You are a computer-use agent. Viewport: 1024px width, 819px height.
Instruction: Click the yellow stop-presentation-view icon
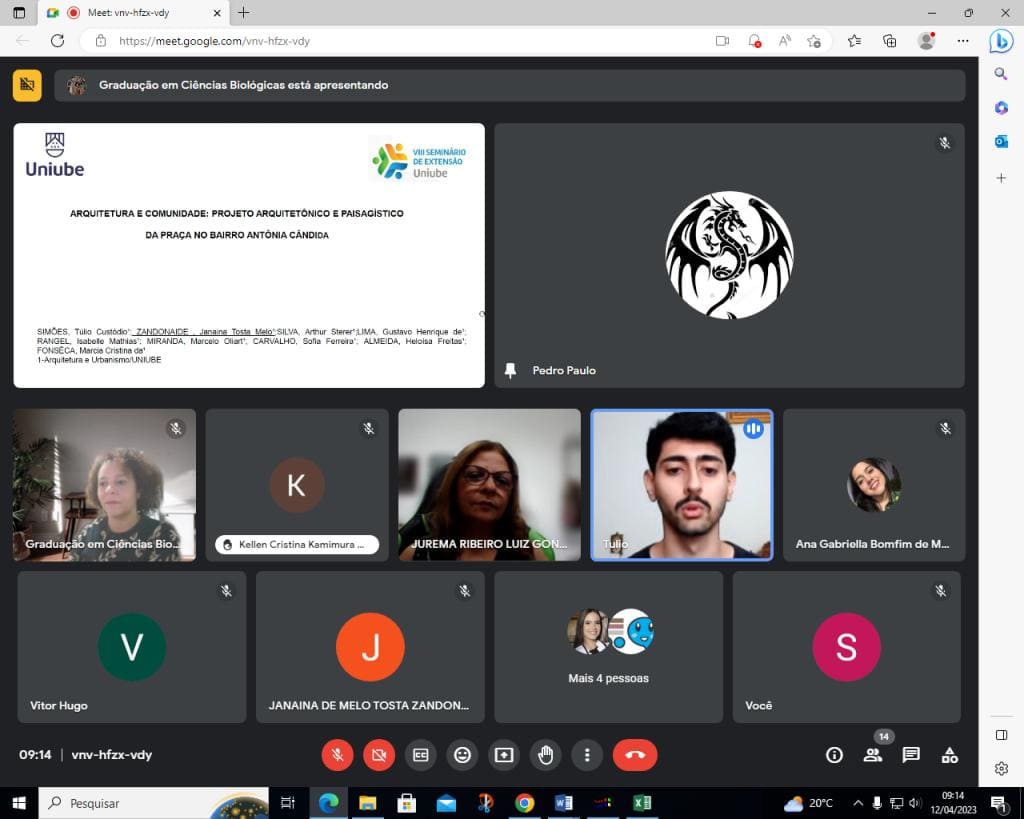(27, 85)
